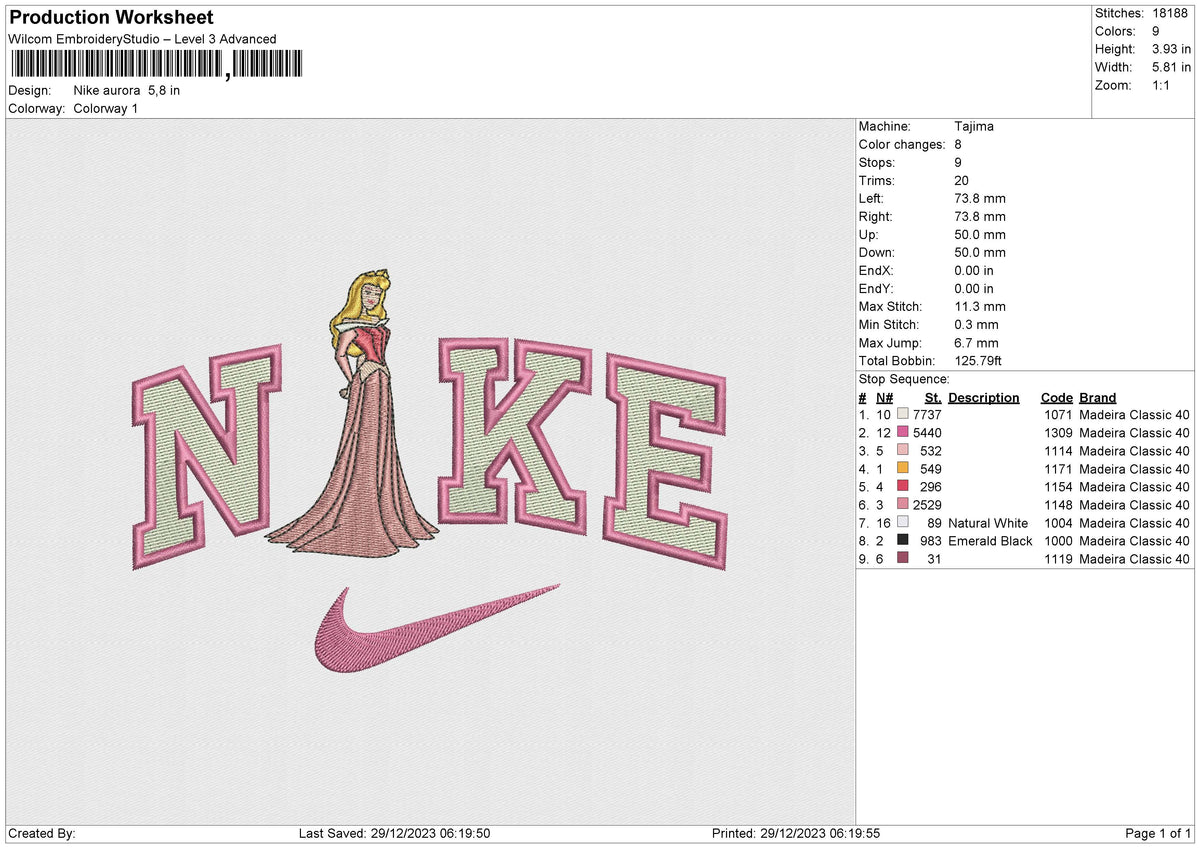Click the Max Stitch value 11.3 mm
The width and height of the screenshot is (1200, 848).
click(980, 306)
